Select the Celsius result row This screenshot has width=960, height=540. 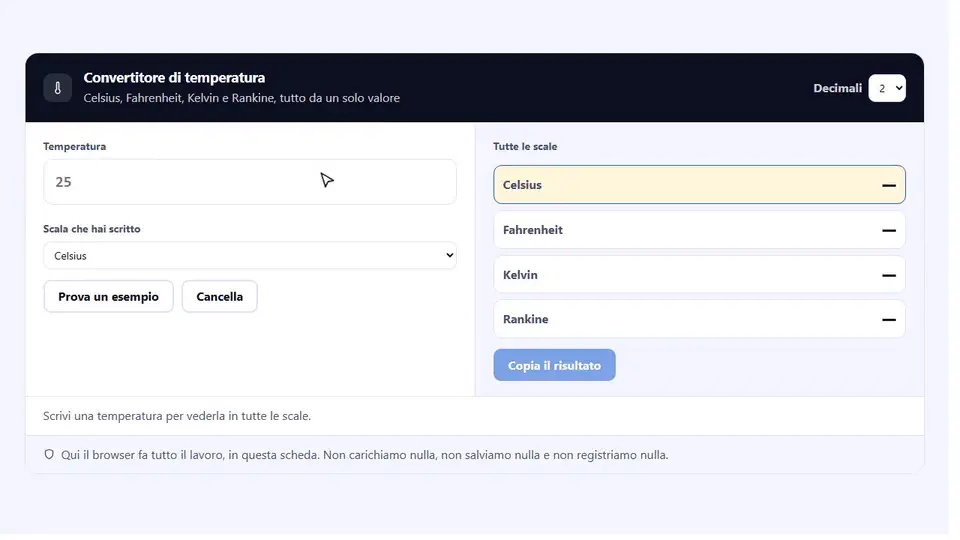pos(699,185)
